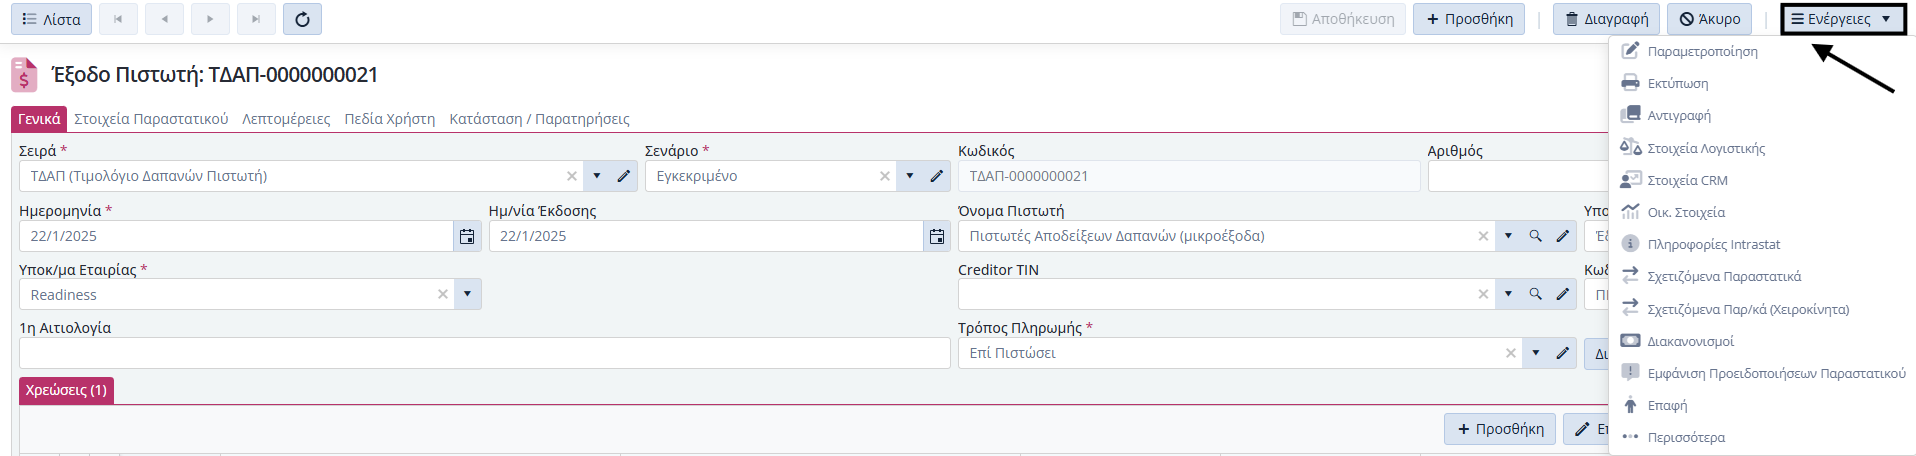Image resolution: width=1916 pixels, height=456 pixels.
Task: Clear the Σενάριο field with the X
Action: [885, 176]
